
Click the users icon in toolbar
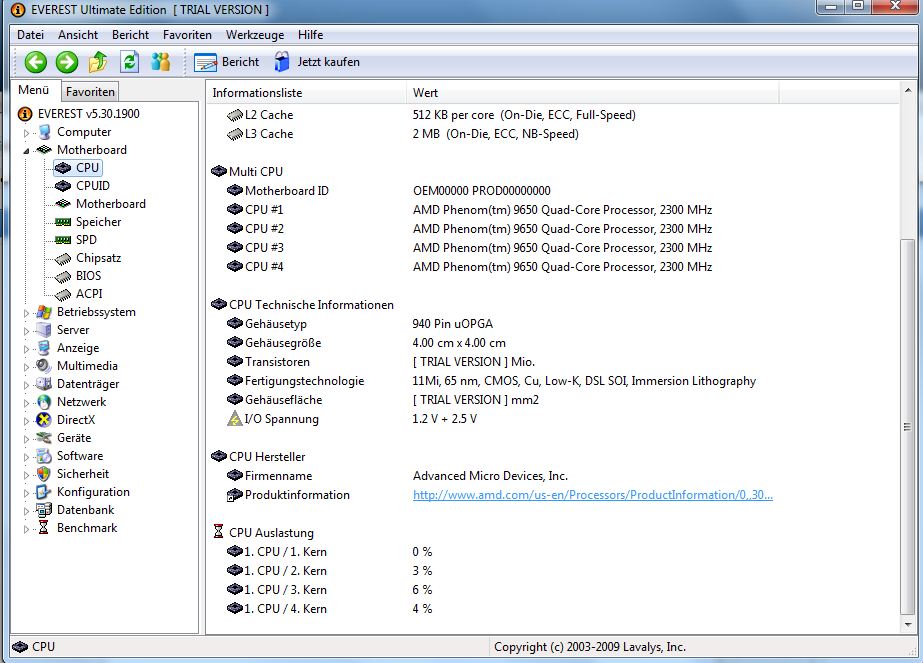(x=160, y=62)
